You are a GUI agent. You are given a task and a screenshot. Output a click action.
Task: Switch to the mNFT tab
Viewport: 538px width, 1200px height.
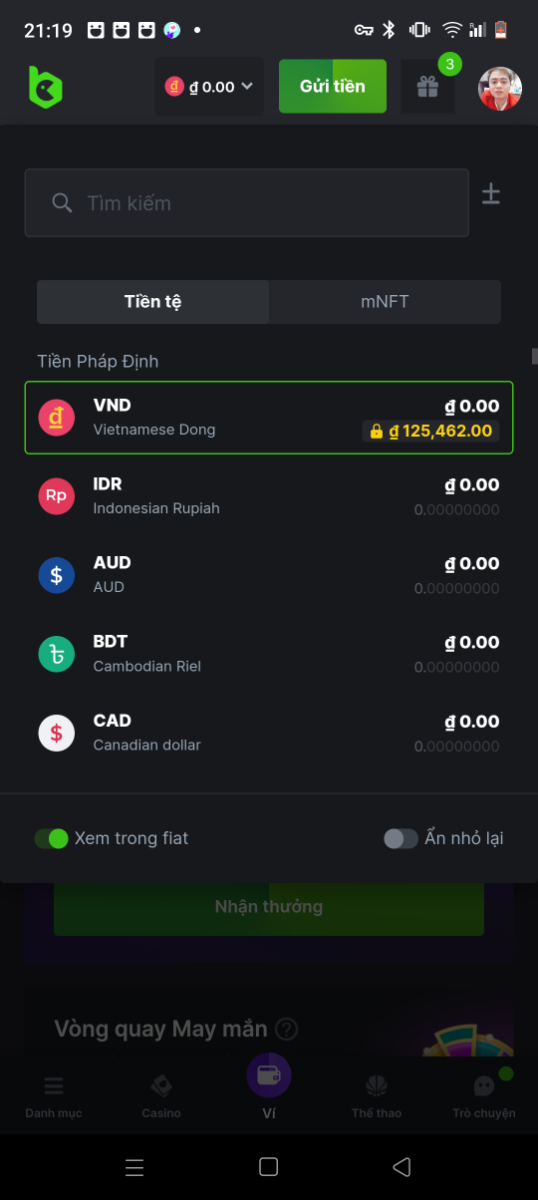tap(385, 302)
